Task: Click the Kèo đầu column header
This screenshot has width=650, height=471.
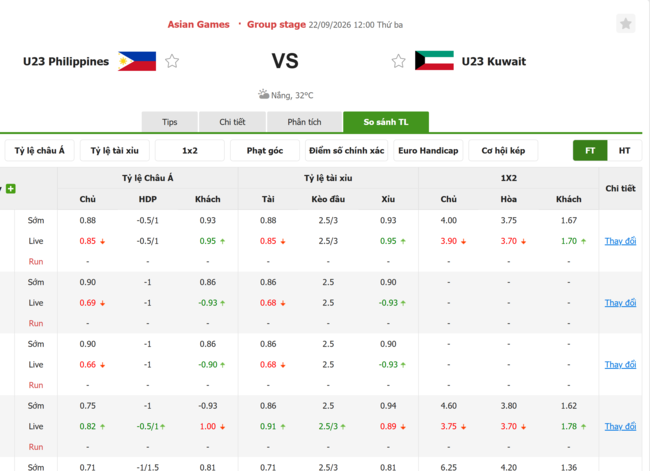Action: pyautogui.click(x=328, y=199)
